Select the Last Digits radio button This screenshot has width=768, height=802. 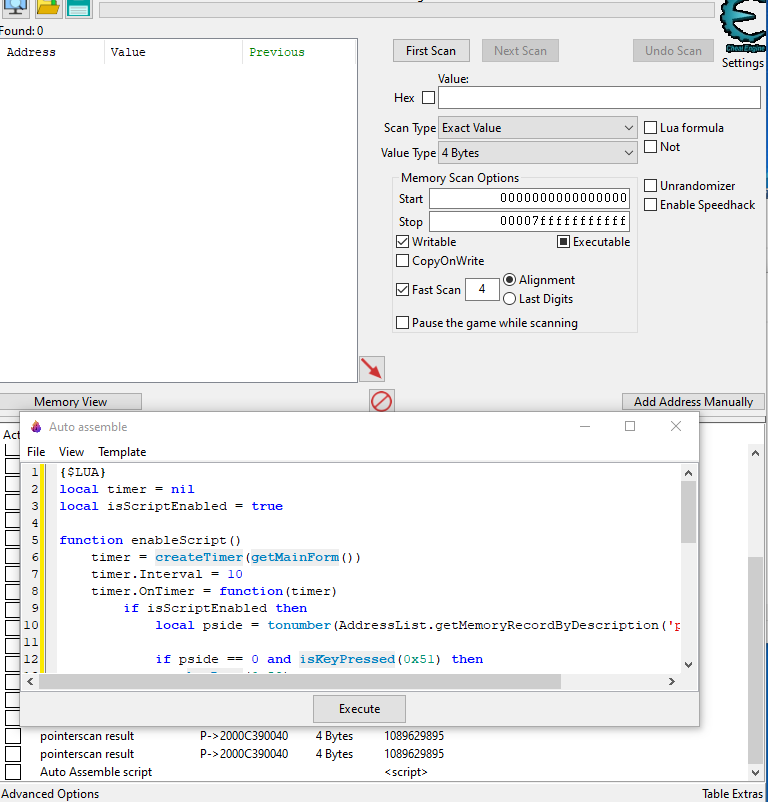510,299
